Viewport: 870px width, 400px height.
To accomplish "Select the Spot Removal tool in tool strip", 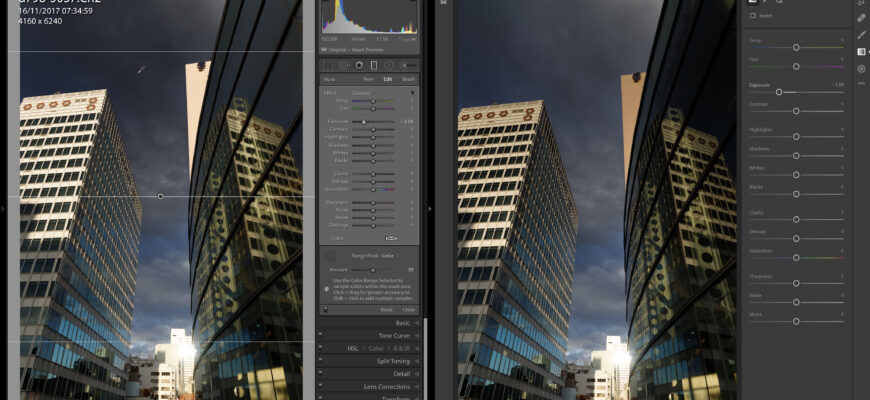I will [343, 65].
